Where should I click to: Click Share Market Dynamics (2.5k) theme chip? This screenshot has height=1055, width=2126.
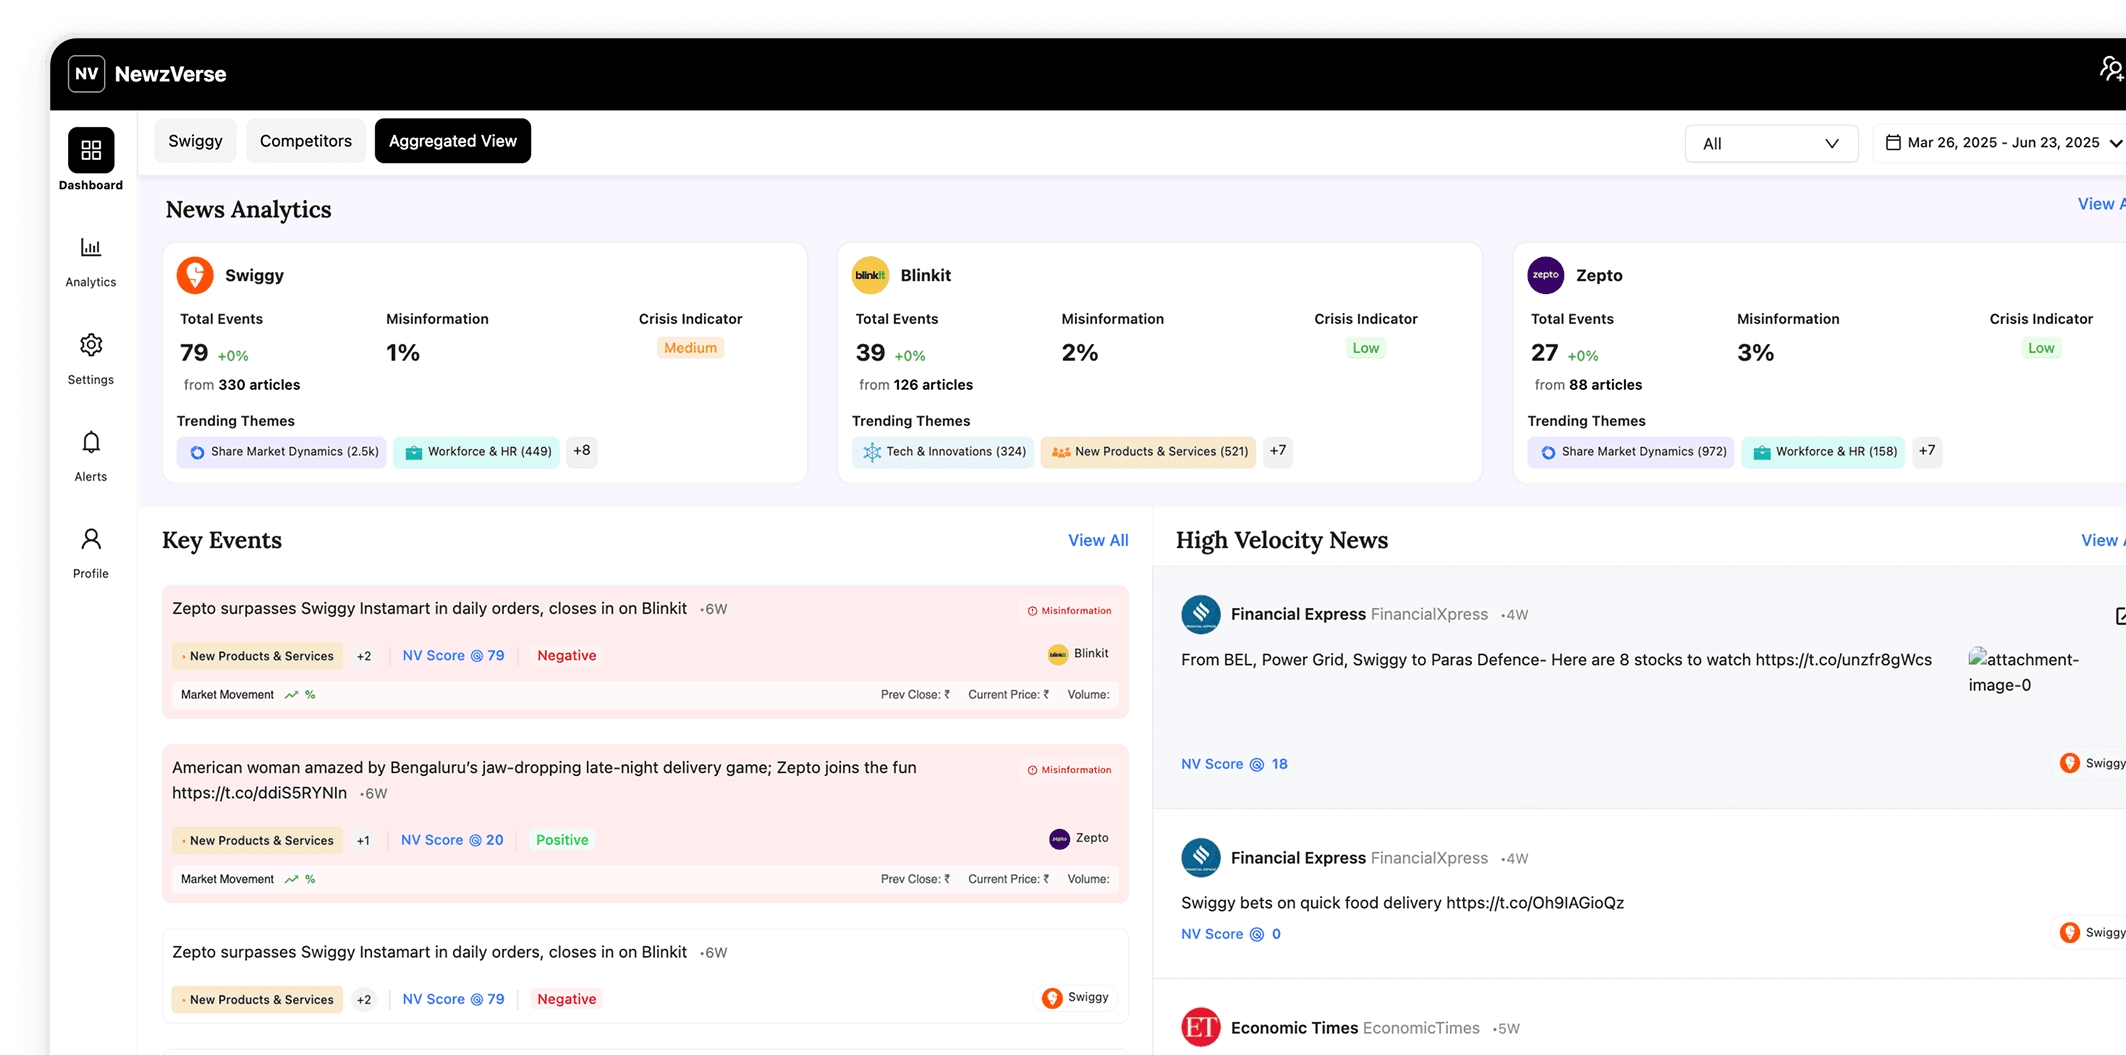click(282, 452)
